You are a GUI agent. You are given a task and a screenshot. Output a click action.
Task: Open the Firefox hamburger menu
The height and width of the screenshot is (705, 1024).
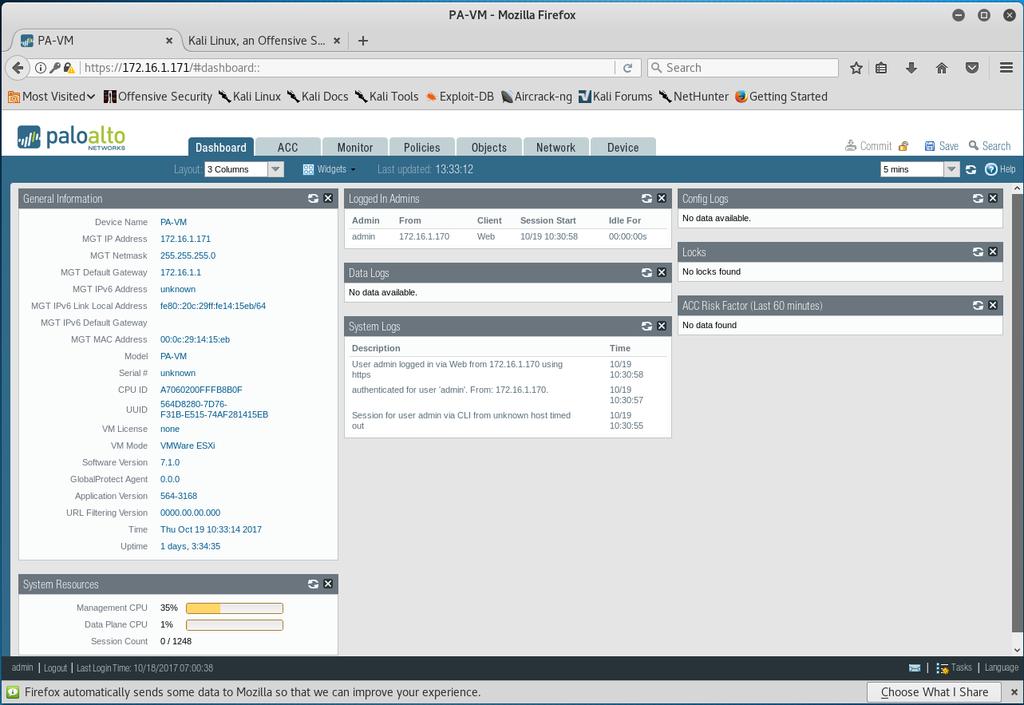(x=1006, y=68)
